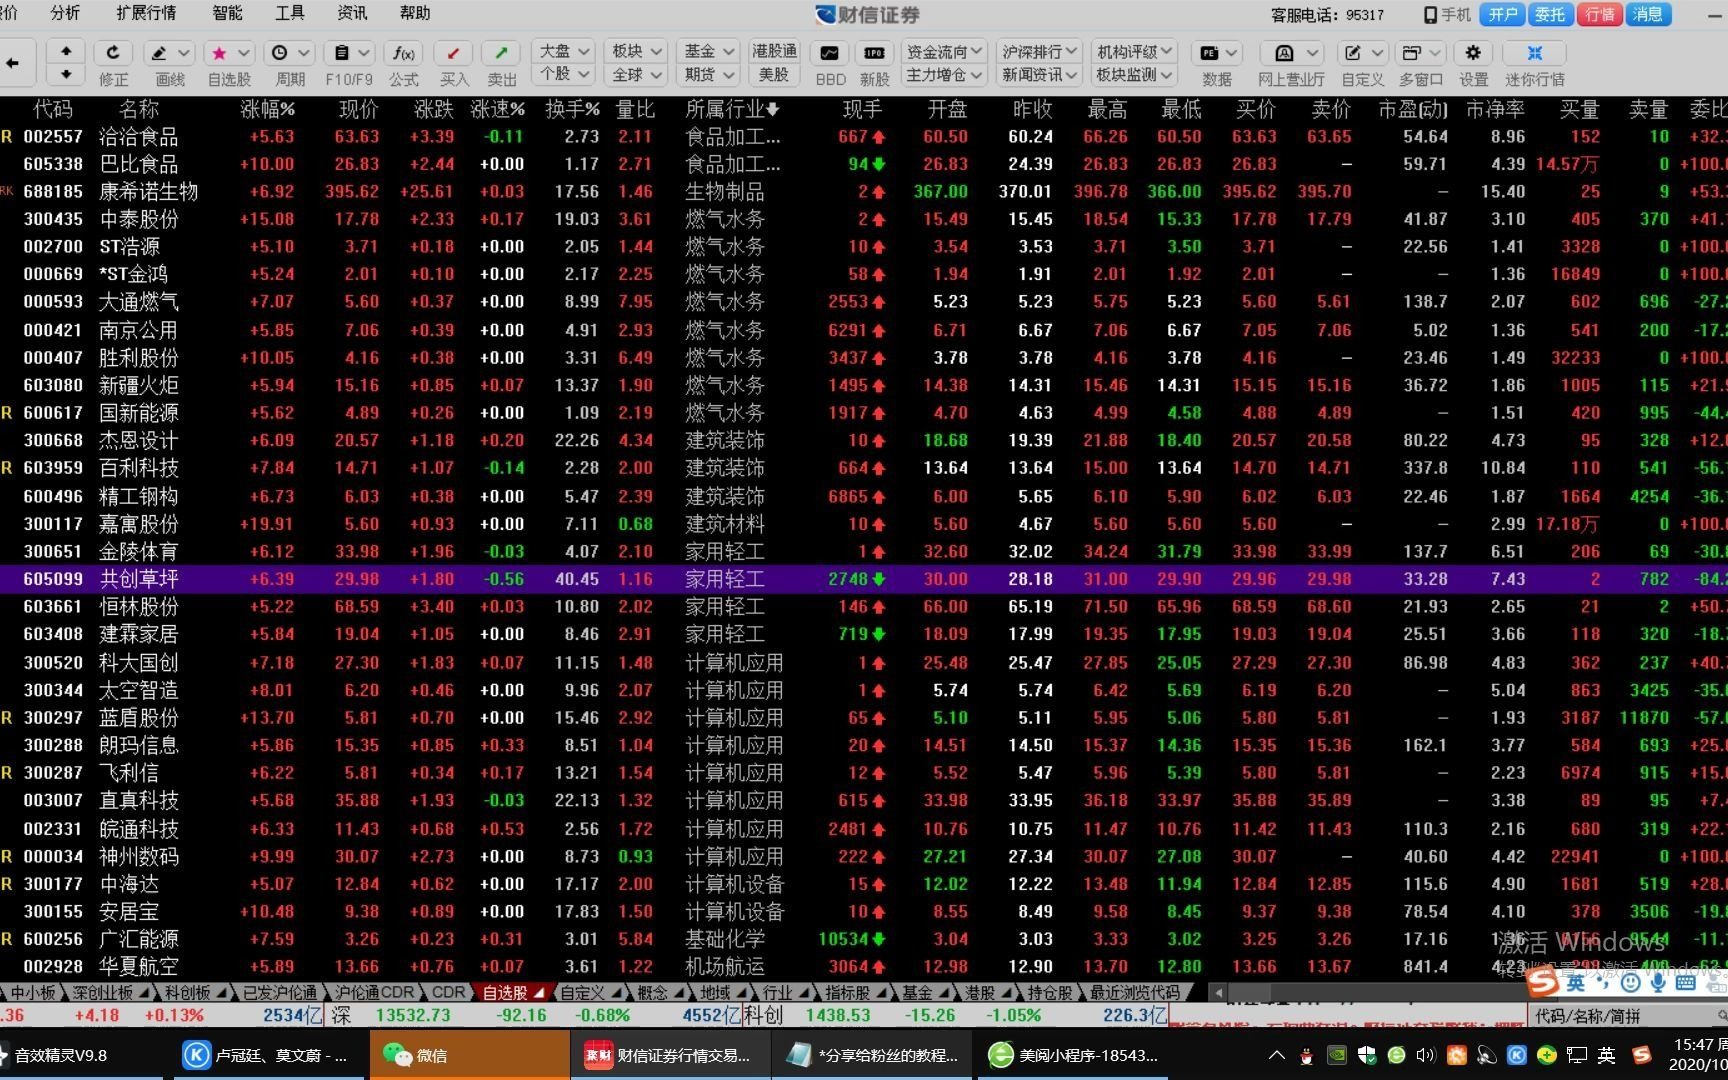Click the 美股 button
1728x1080 pixels.
774,74
